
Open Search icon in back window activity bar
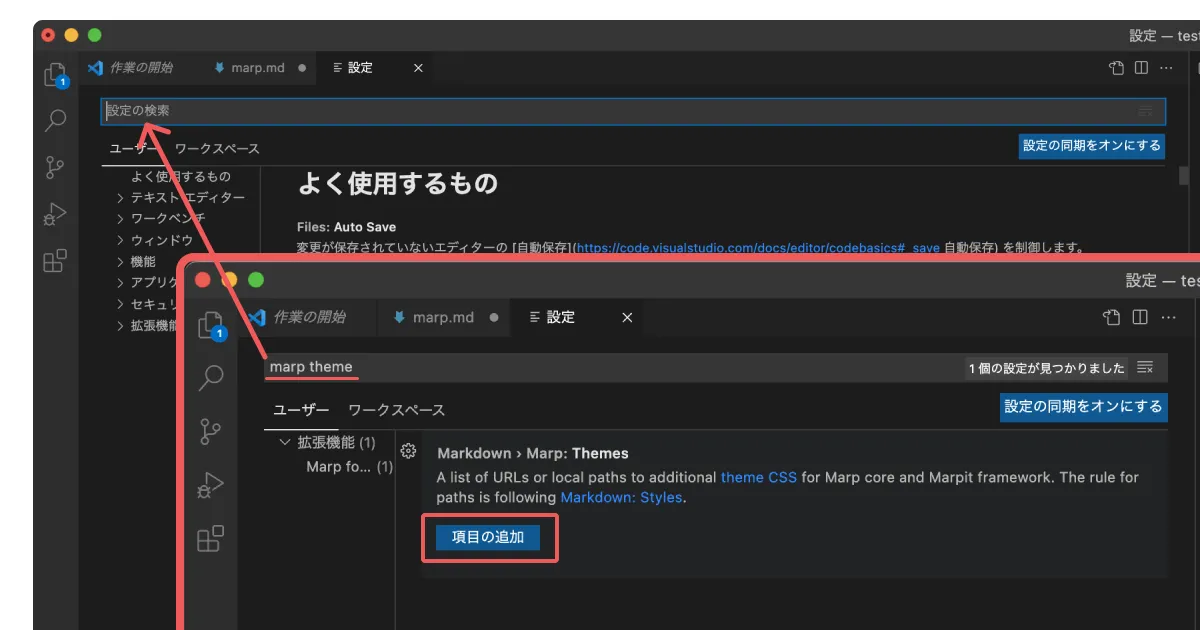point(56,121)
